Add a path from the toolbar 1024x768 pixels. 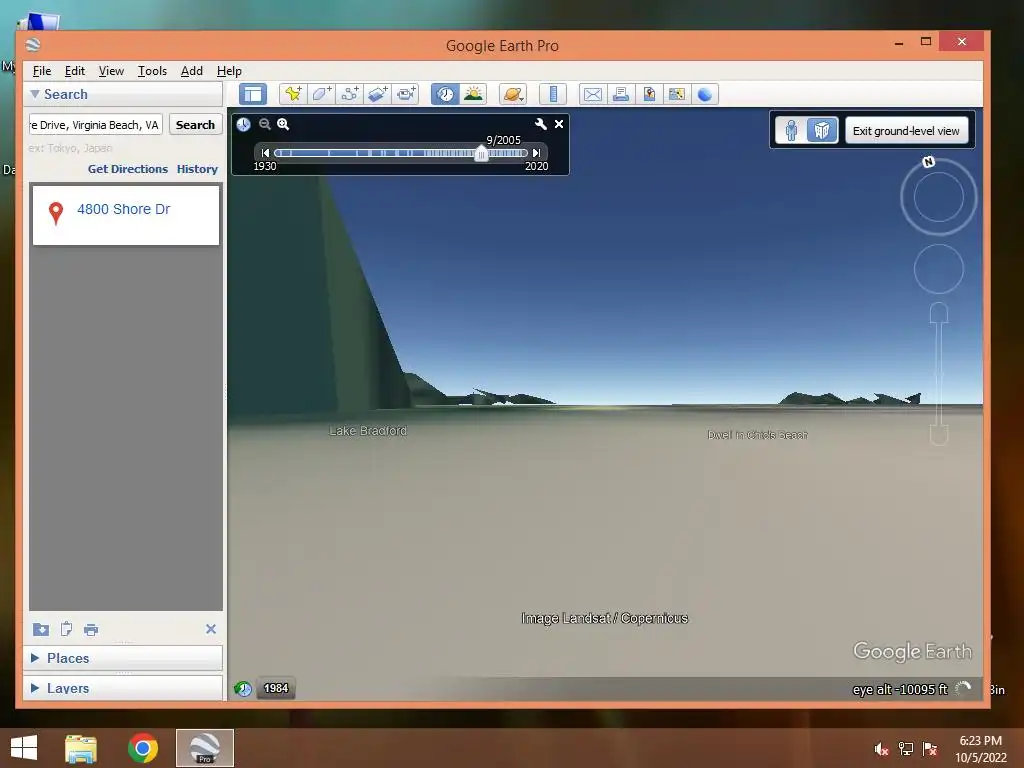click(349, 94)
